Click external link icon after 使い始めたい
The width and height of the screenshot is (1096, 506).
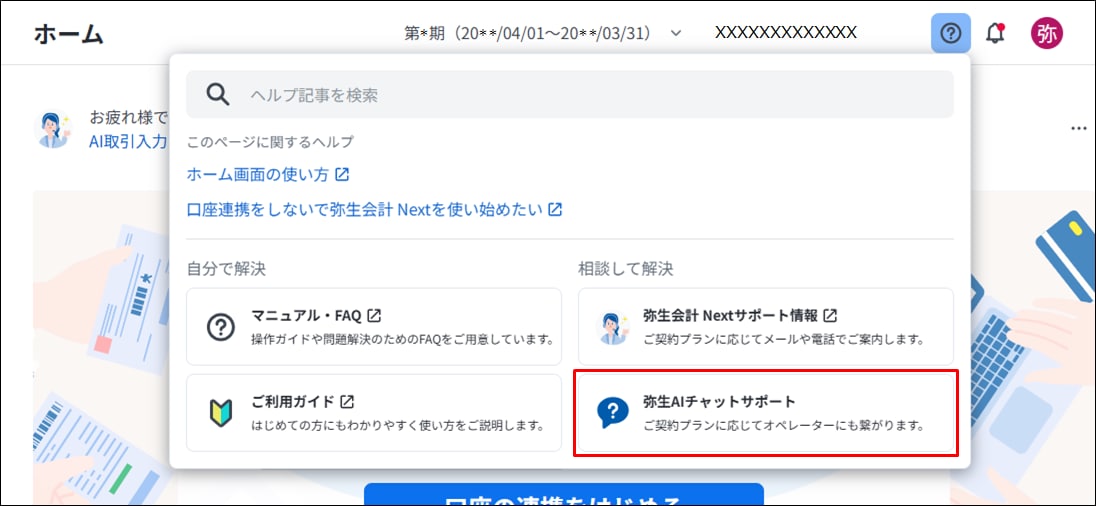pyautogui.click(x=555, y=209)
